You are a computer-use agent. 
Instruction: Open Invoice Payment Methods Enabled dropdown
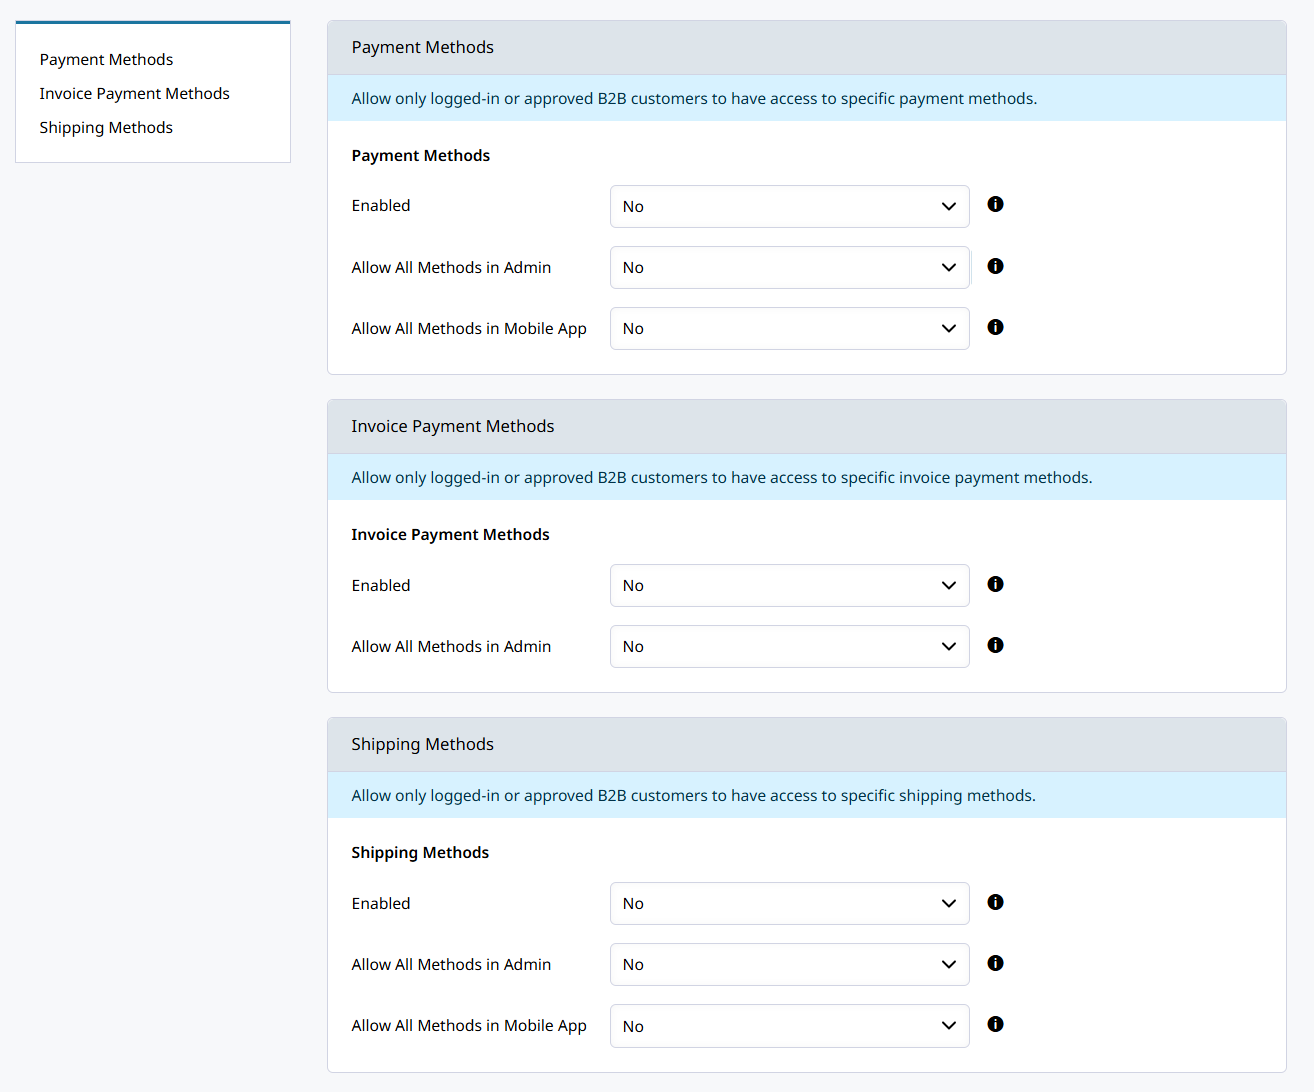pos(790,585)
